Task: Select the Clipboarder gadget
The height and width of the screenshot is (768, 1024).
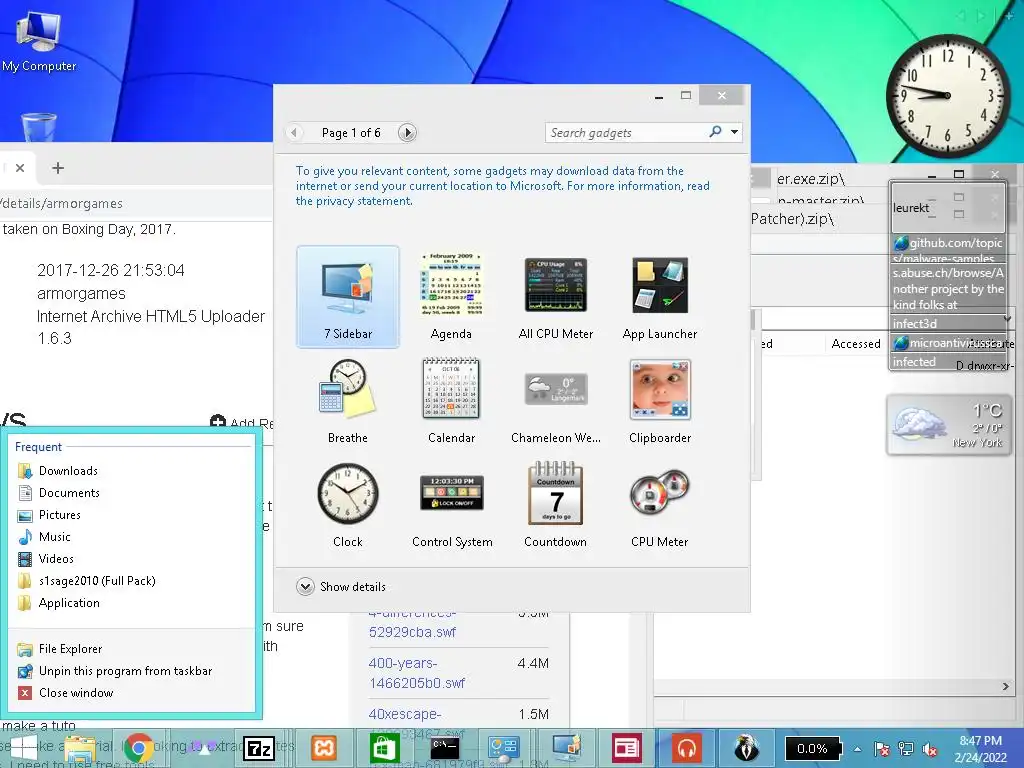Action: pos(660,401)
